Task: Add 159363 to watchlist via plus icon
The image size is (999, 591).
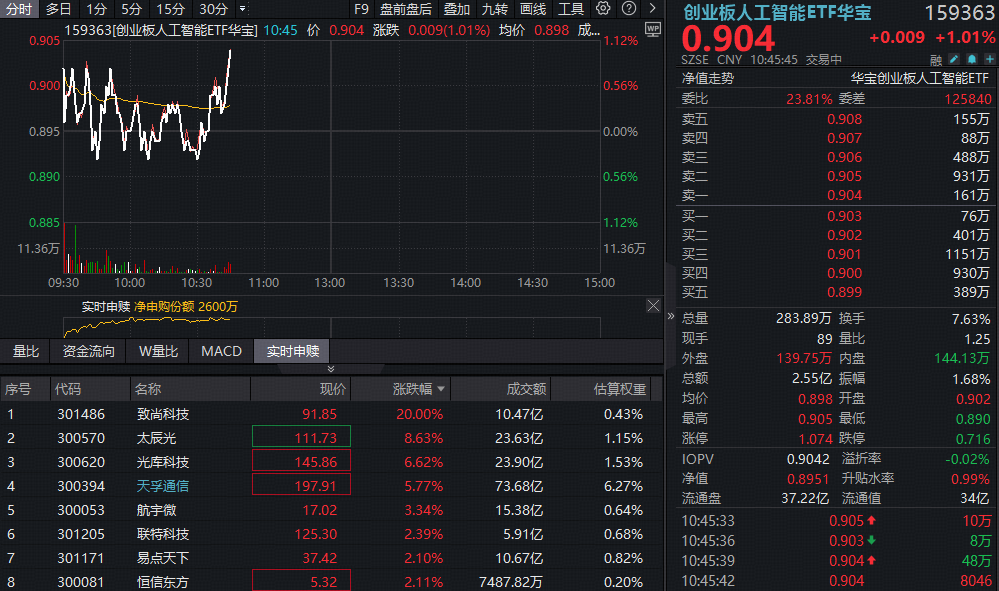Action: (x=990, y=59)
